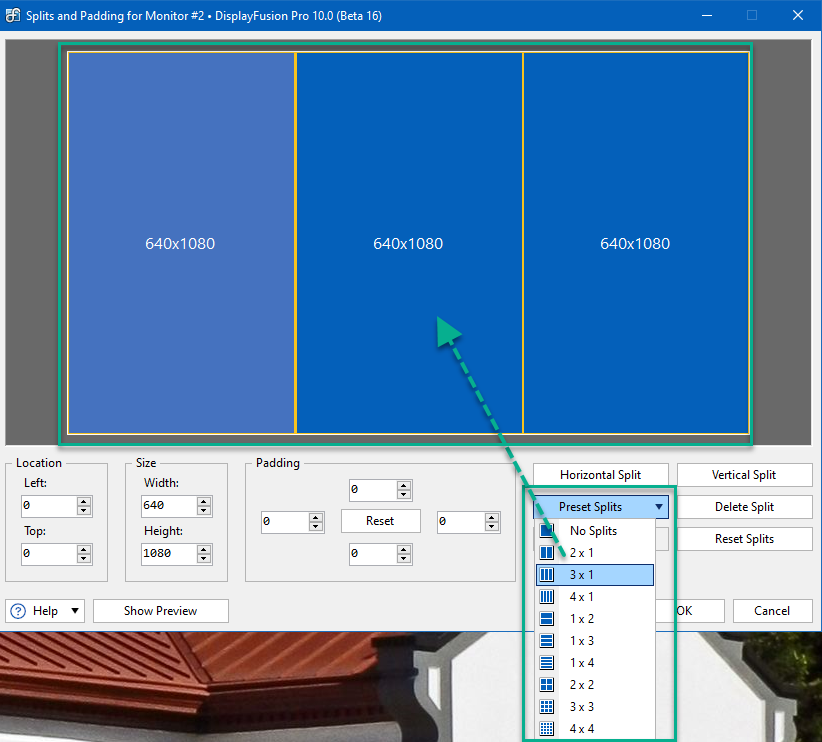
Task: Click the 3 x 1 split icon
Action: pyautogui.click(x=546, y=575)
